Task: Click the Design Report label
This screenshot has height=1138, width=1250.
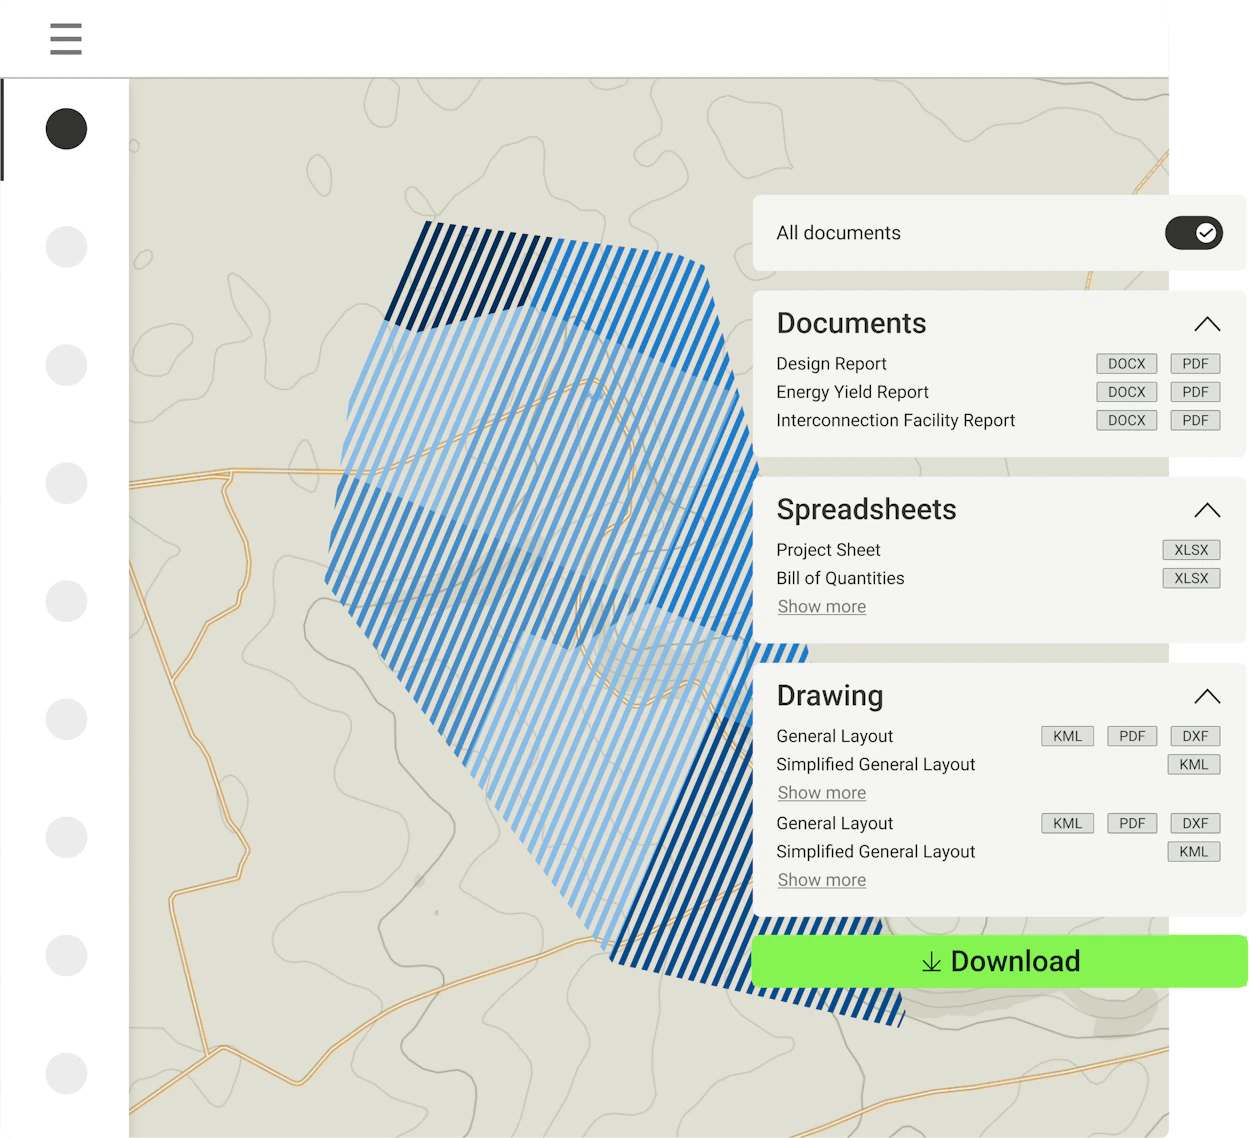Action: 831,364
